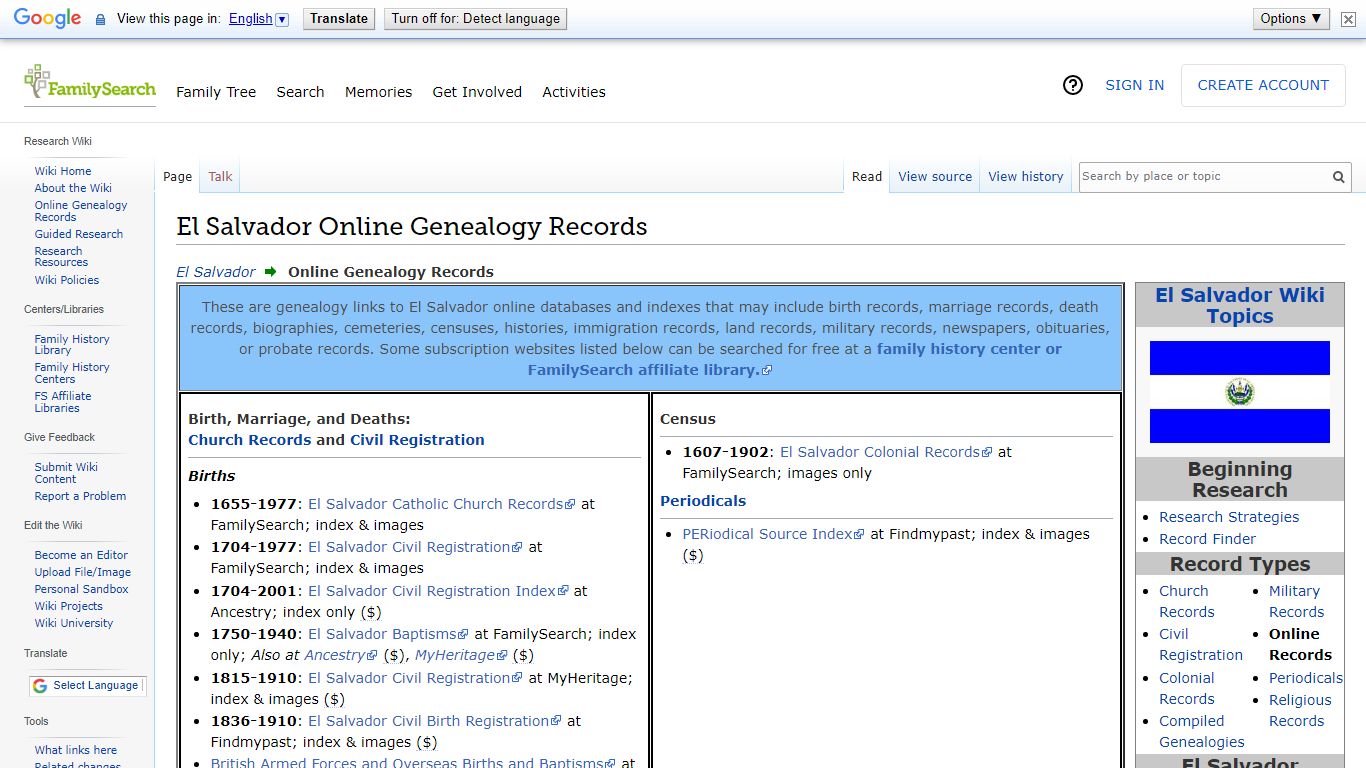The height and width of the screenshot is (768, 1366).
Task: Click Submit Wiki Content link
Action: point(66,473)
